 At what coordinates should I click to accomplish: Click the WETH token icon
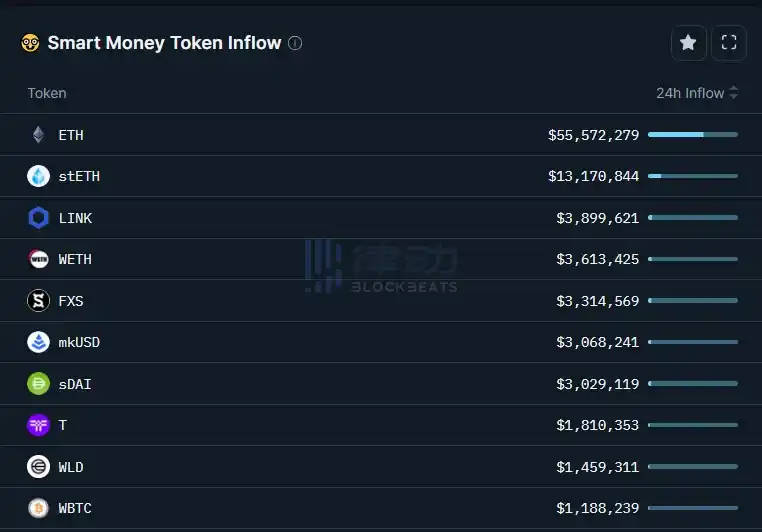coord(38,259)
